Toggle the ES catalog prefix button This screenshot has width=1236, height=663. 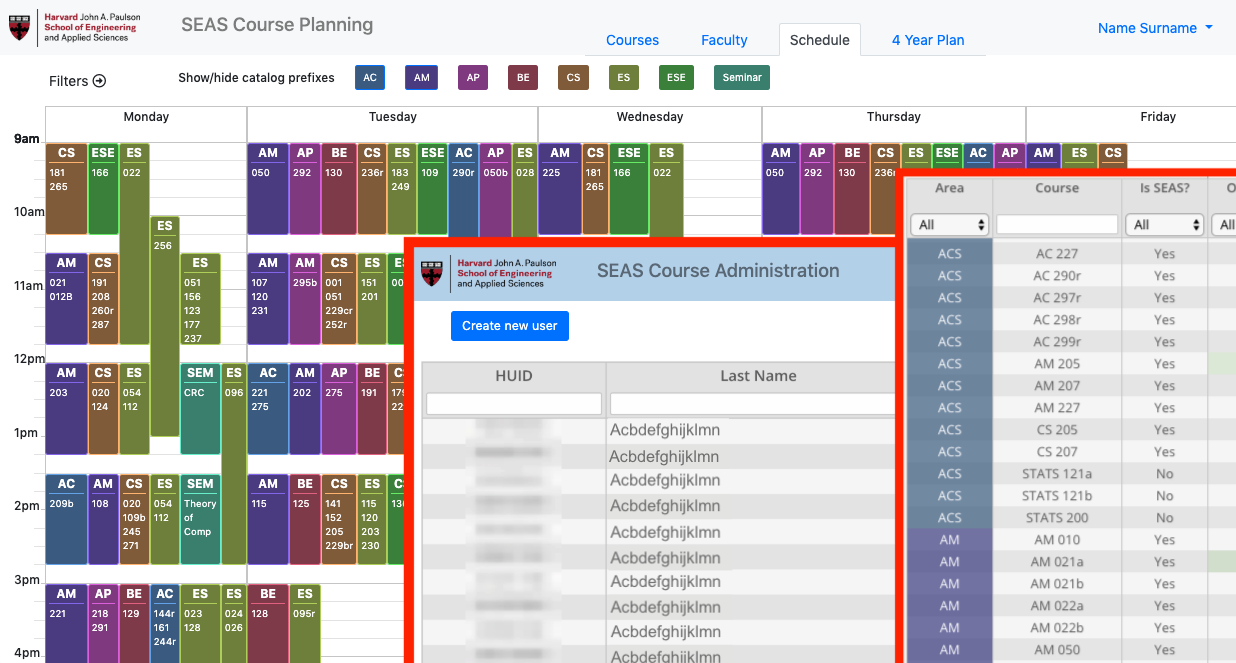(624, 77)
